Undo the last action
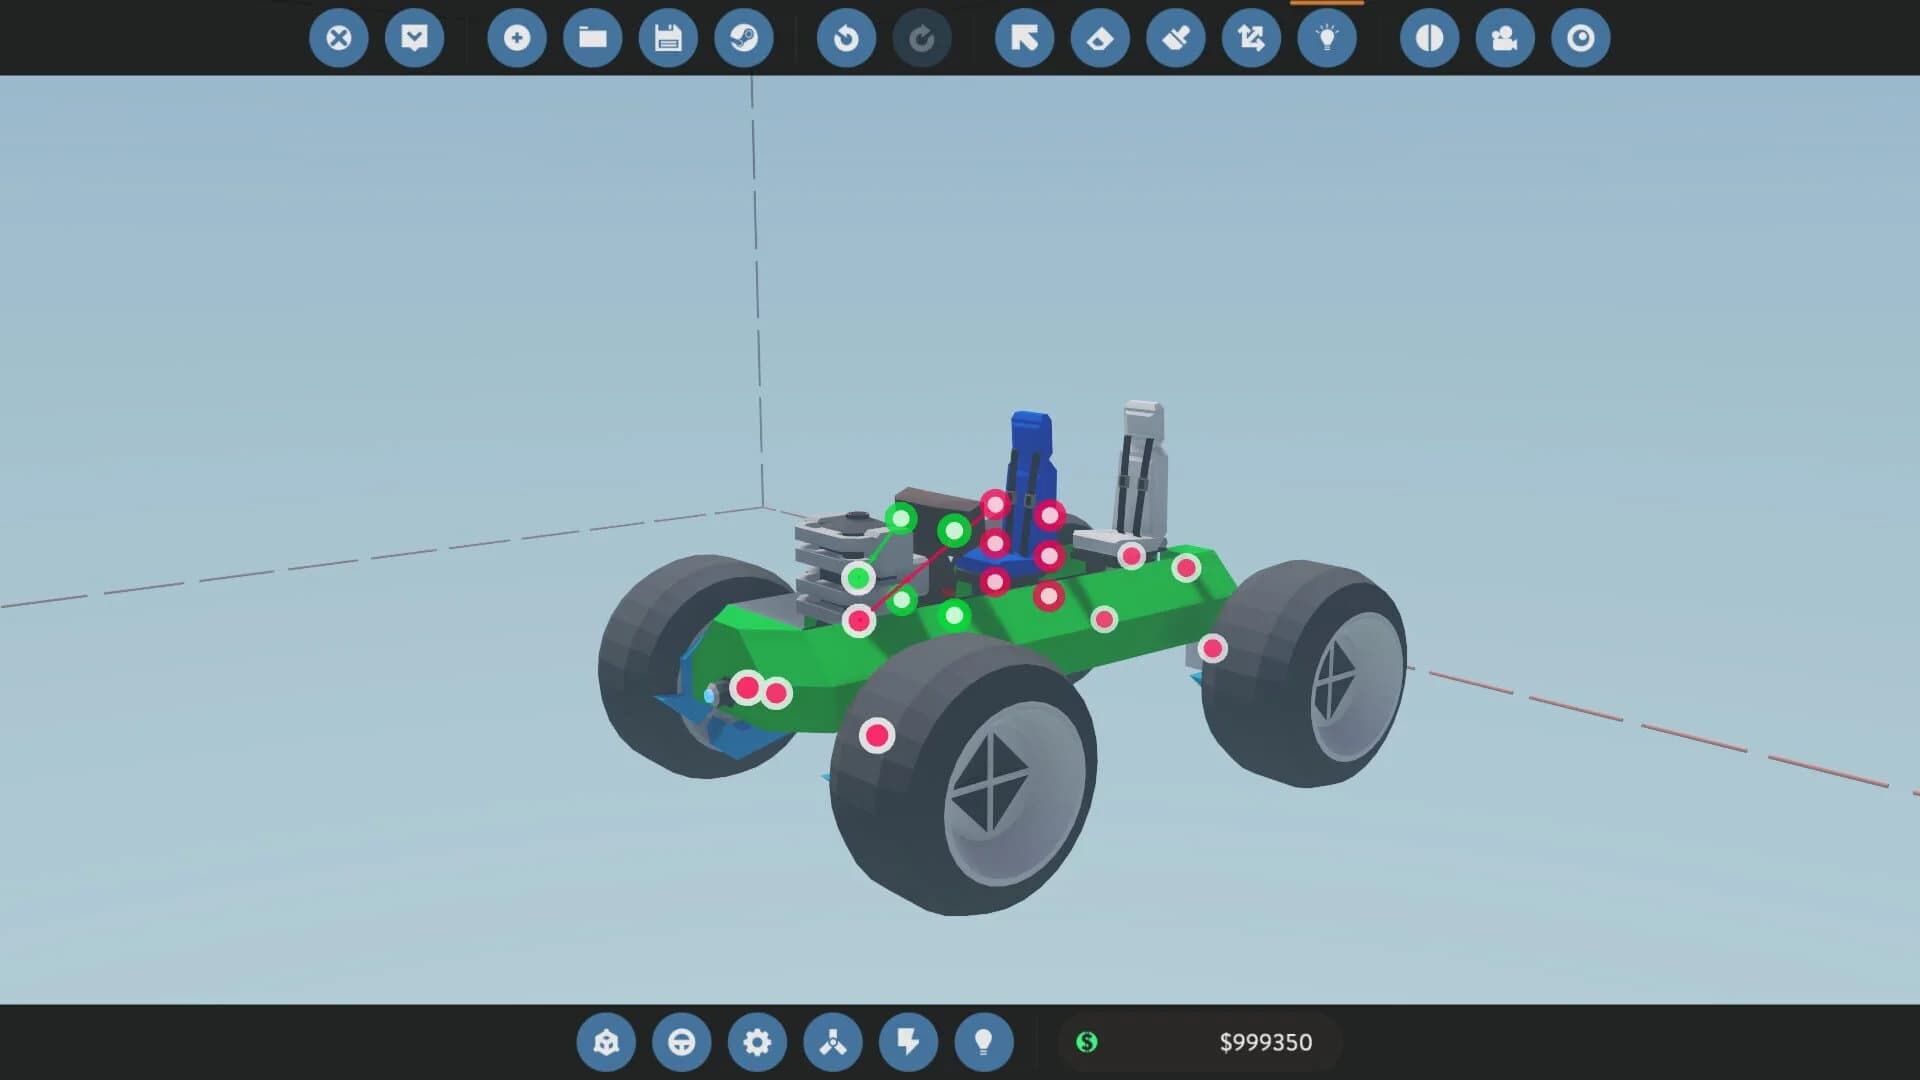The width and height of the screenshot is (1920, 1080). click(x=845, y=38)
